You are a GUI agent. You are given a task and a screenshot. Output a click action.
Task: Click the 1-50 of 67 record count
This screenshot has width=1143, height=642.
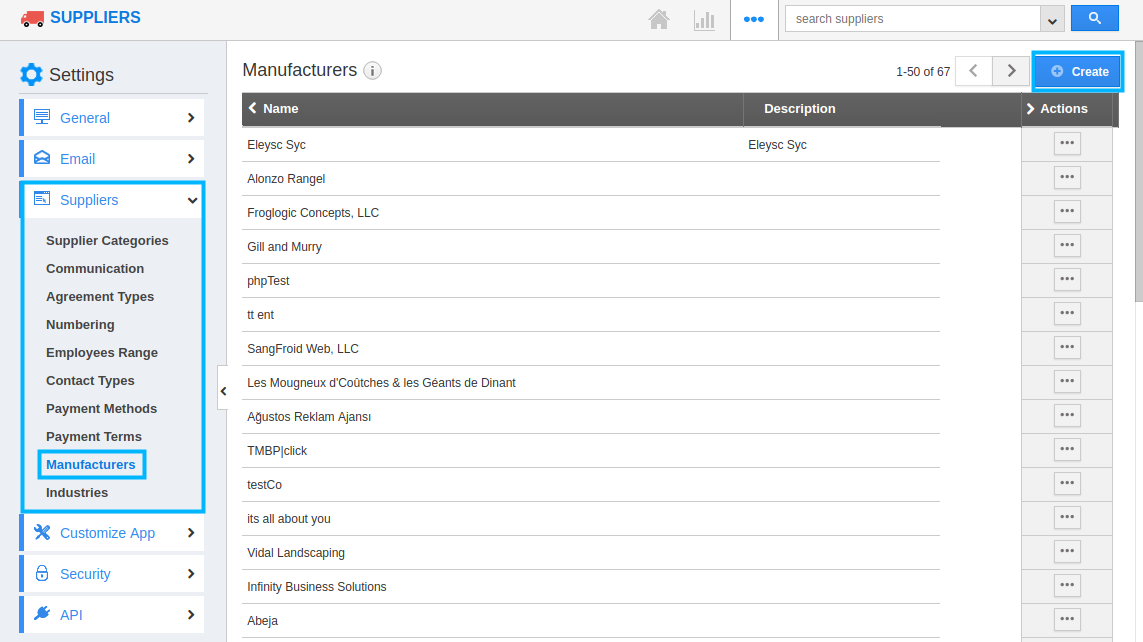point(923,71)
